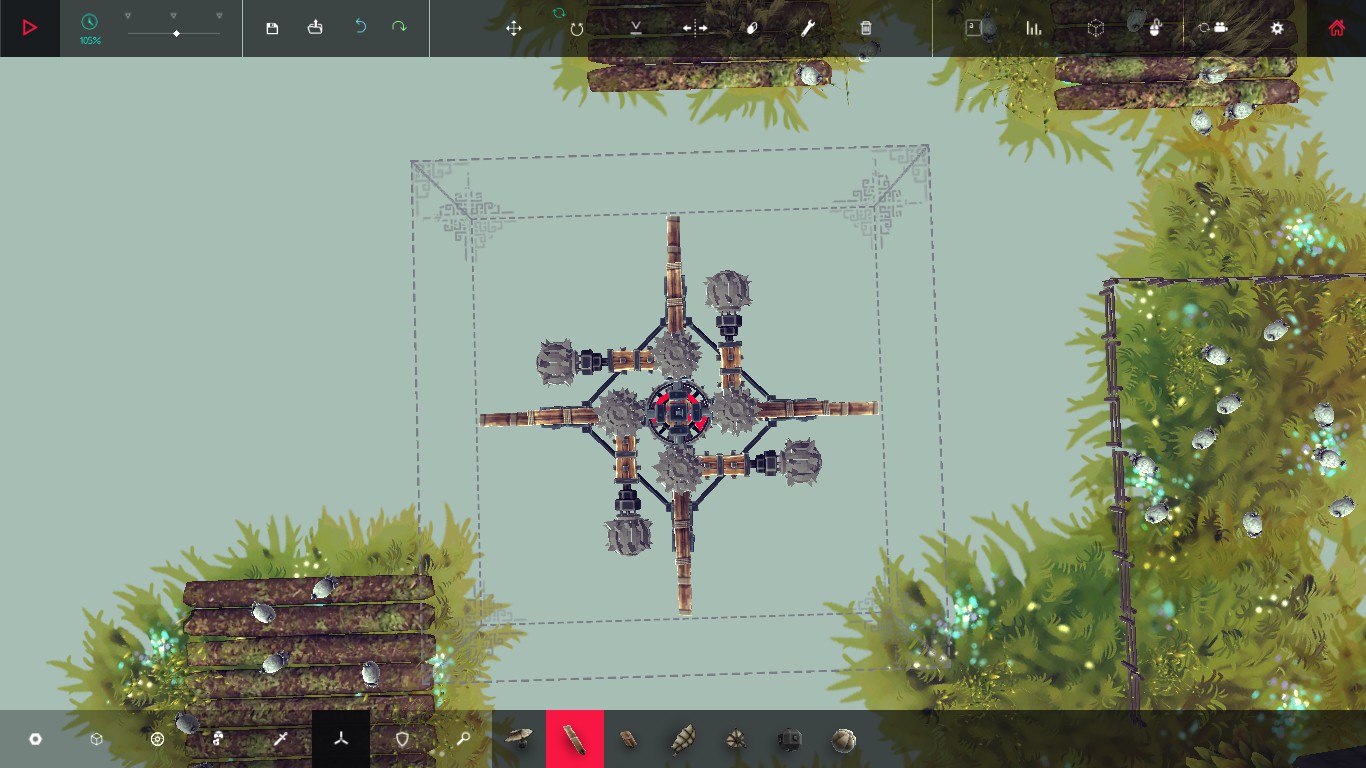The width and height of the screenshot is (1366, 768).
Task: Return to the home menu
Action: (1336, 28)
